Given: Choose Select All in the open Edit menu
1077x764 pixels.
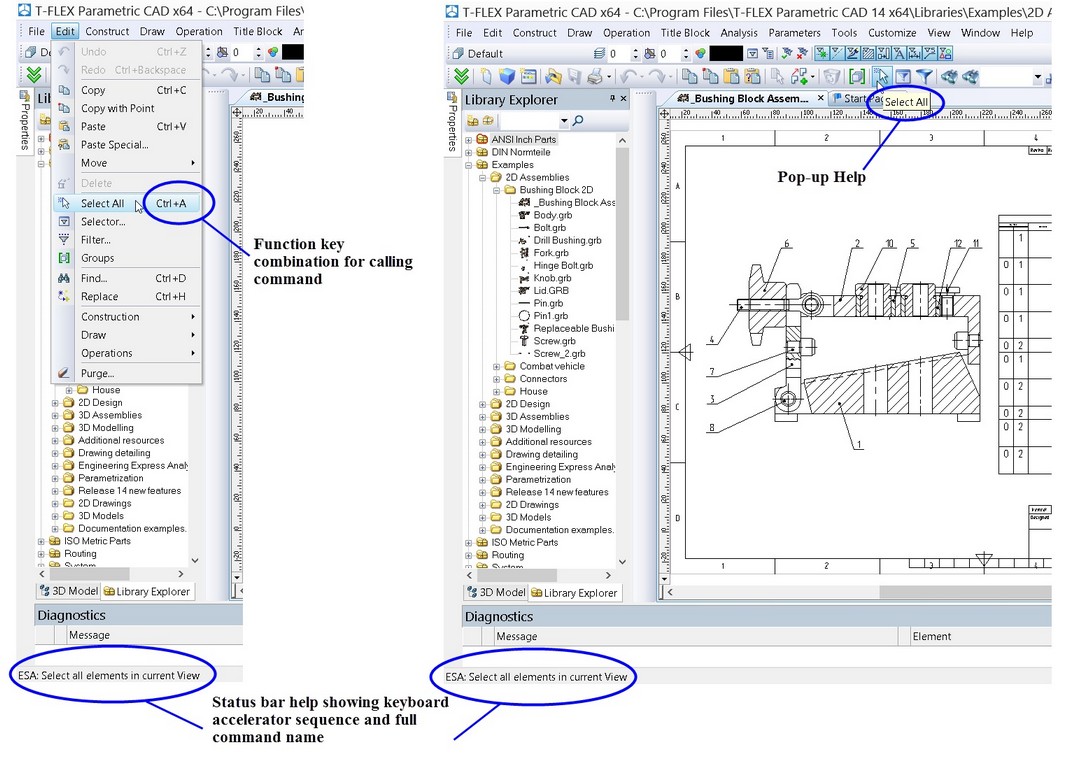Looking at the screenshot, I should 126,203.
